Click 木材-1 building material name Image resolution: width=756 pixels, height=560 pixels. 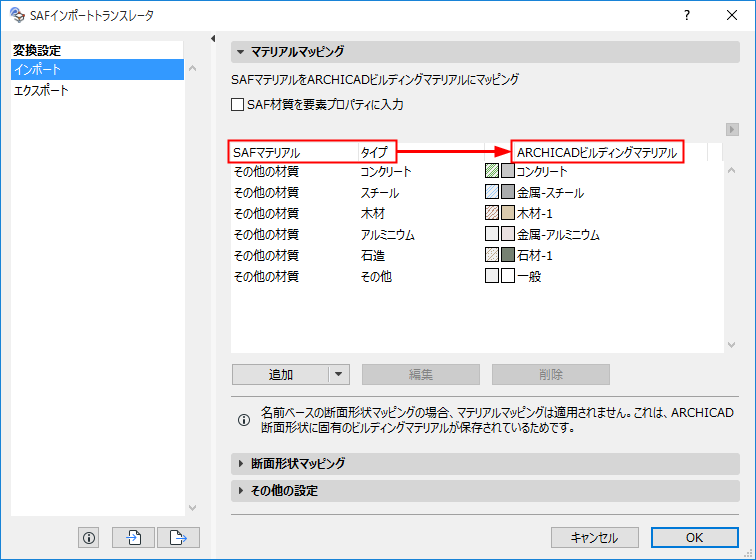tap(535, 213)
